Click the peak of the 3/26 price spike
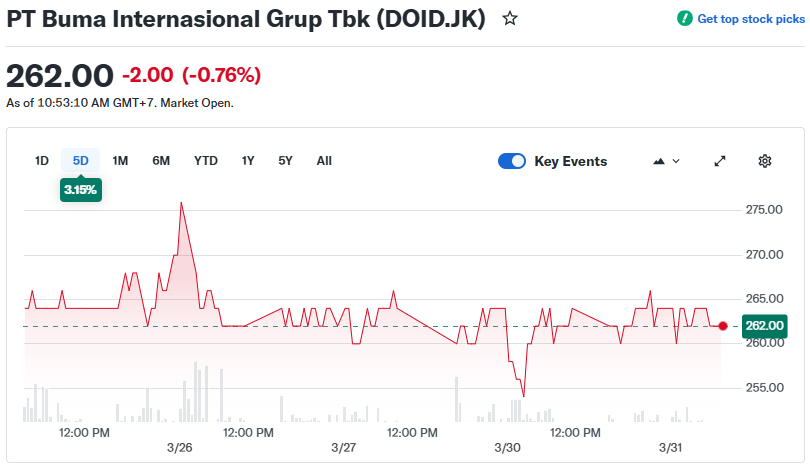 click(181, 203)
